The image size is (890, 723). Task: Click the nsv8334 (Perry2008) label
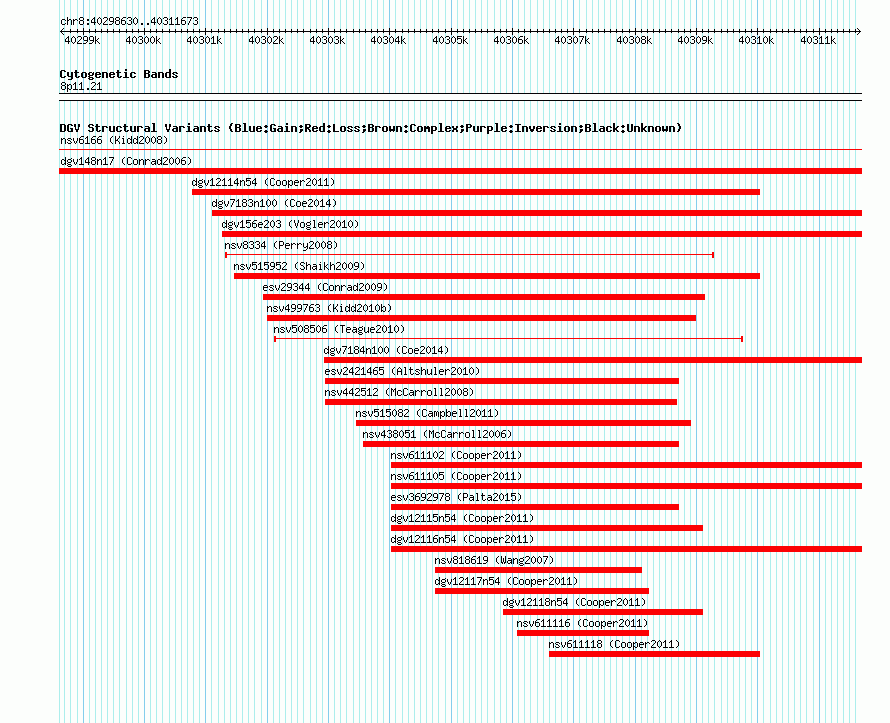[x=281, y=245]
